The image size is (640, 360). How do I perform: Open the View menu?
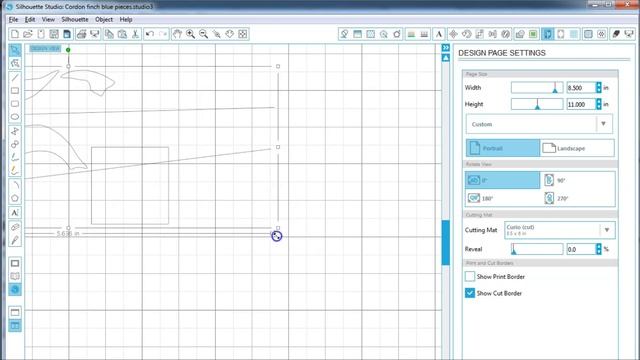click(48, 19)
